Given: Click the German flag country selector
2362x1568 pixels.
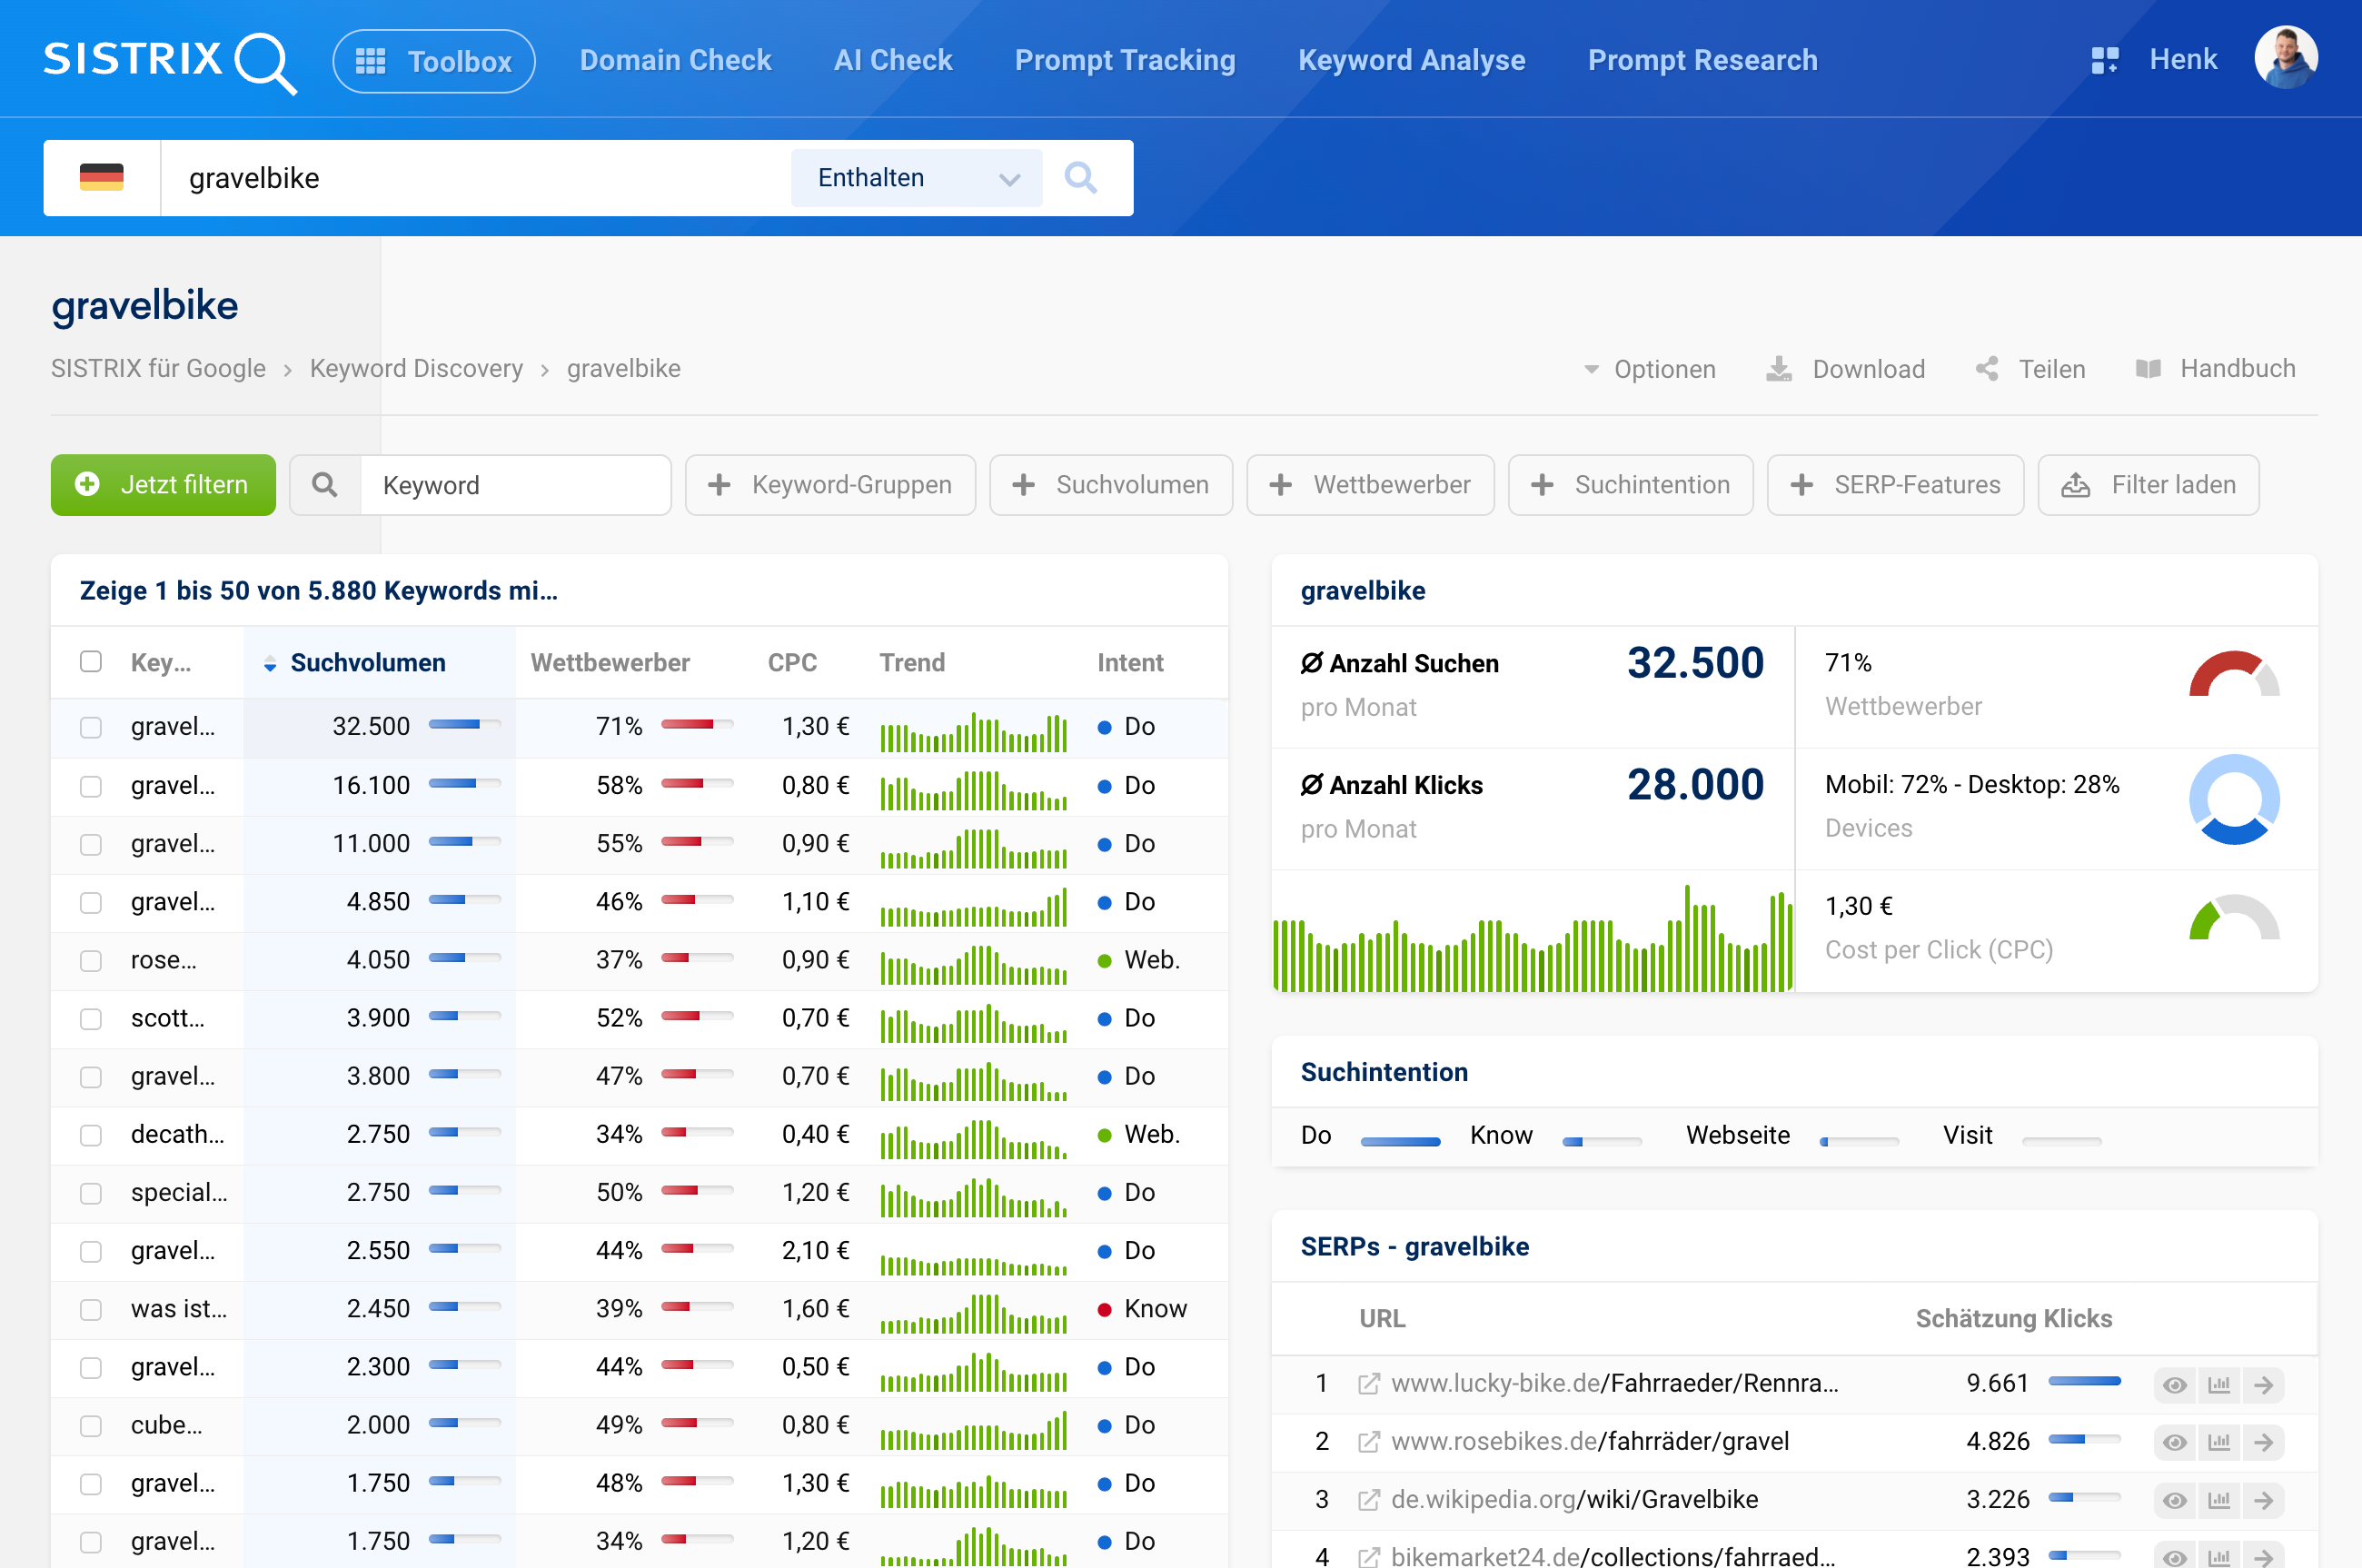Looking at the screenshot, I should (102, 178).
